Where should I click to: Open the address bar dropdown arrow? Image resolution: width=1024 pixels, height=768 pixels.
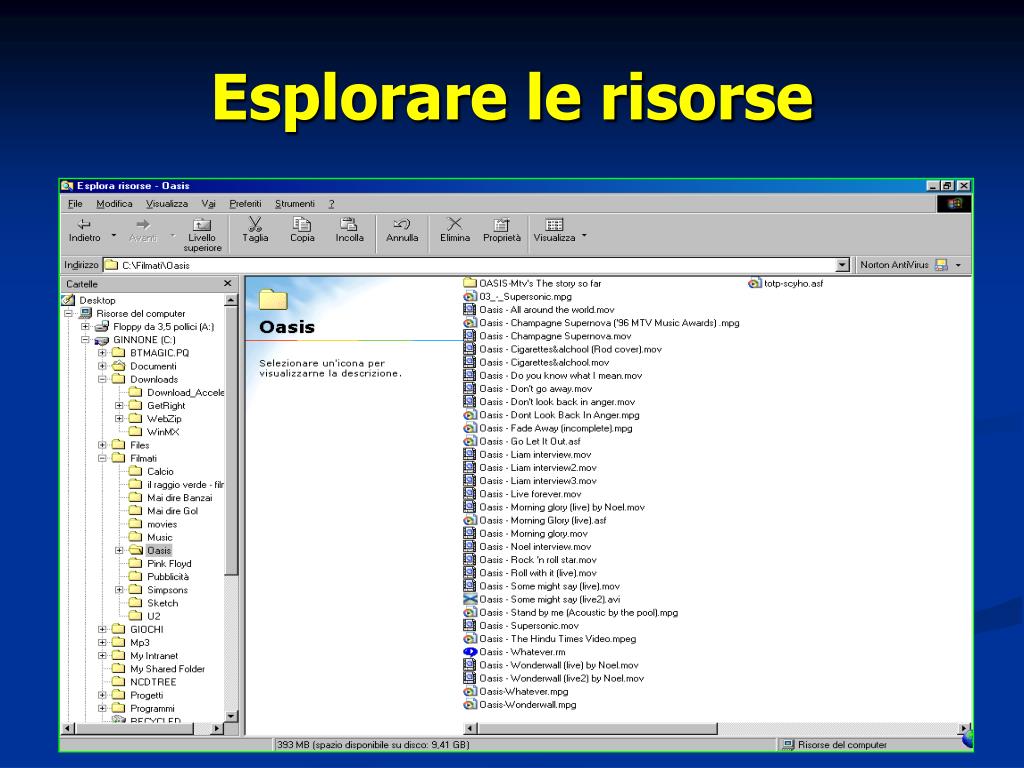842,265
